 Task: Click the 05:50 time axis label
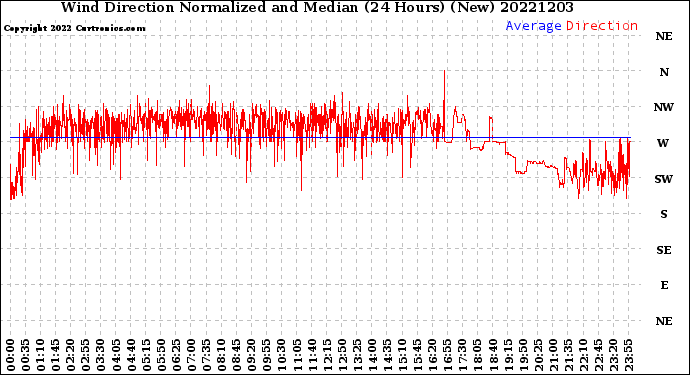point(161,355)
